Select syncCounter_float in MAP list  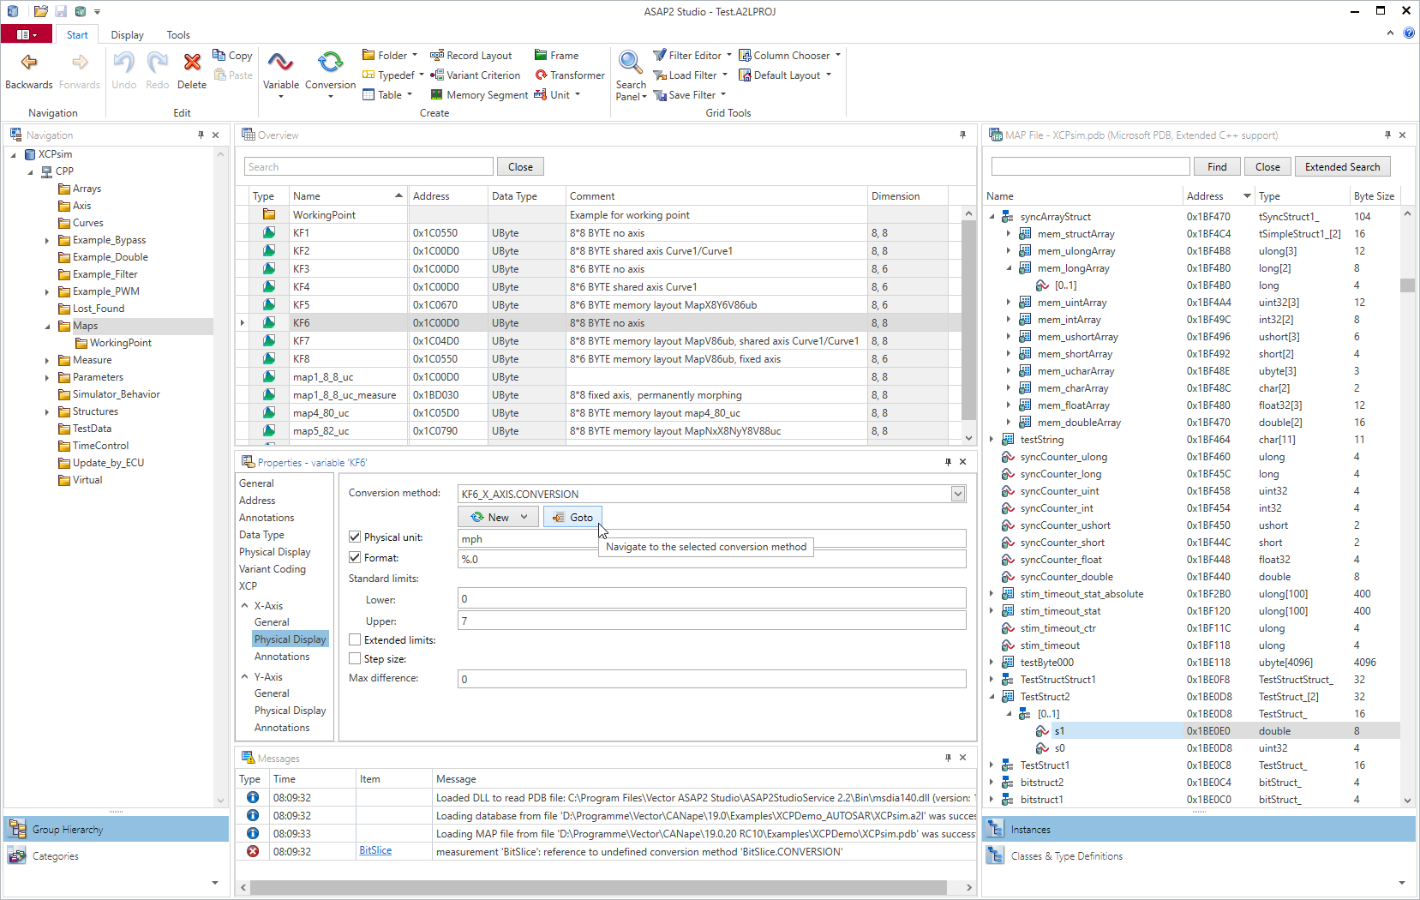tap(1060, 560)
